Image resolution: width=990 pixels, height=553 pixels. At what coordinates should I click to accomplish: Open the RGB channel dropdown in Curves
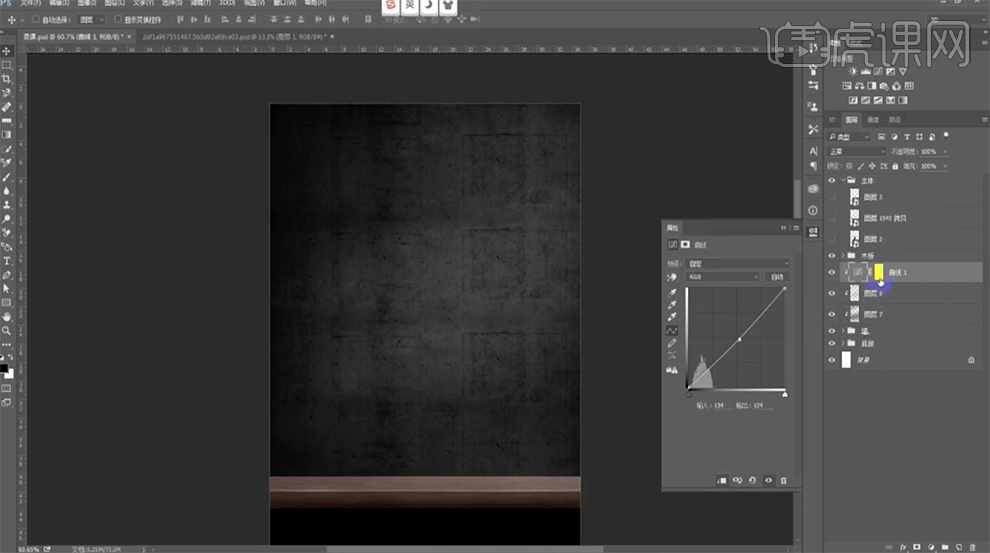coord(722,277)
